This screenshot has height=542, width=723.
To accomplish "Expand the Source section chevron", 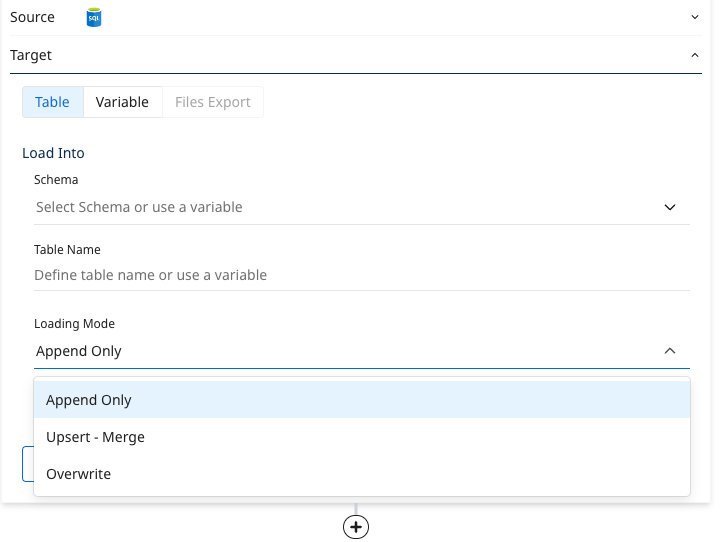I will [x=695, y=17].
